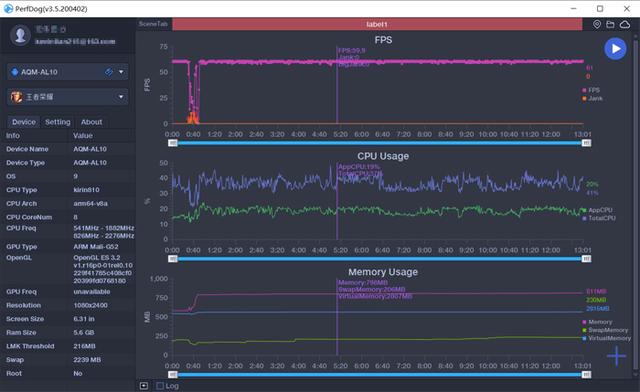
Task: Select the Device Name row label
Action: point(27,149)
